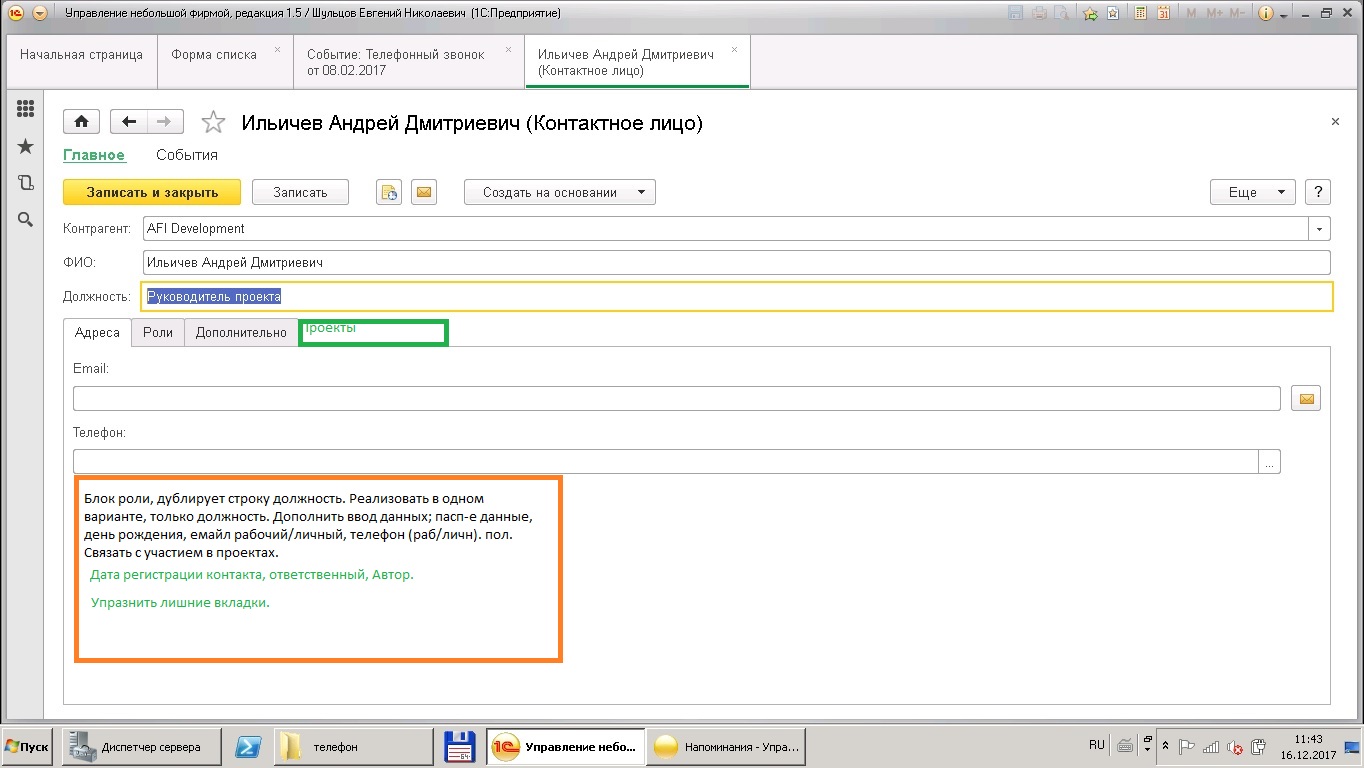
Task: Open favorites star in left sidebar
Action: [x=25, y=147]
